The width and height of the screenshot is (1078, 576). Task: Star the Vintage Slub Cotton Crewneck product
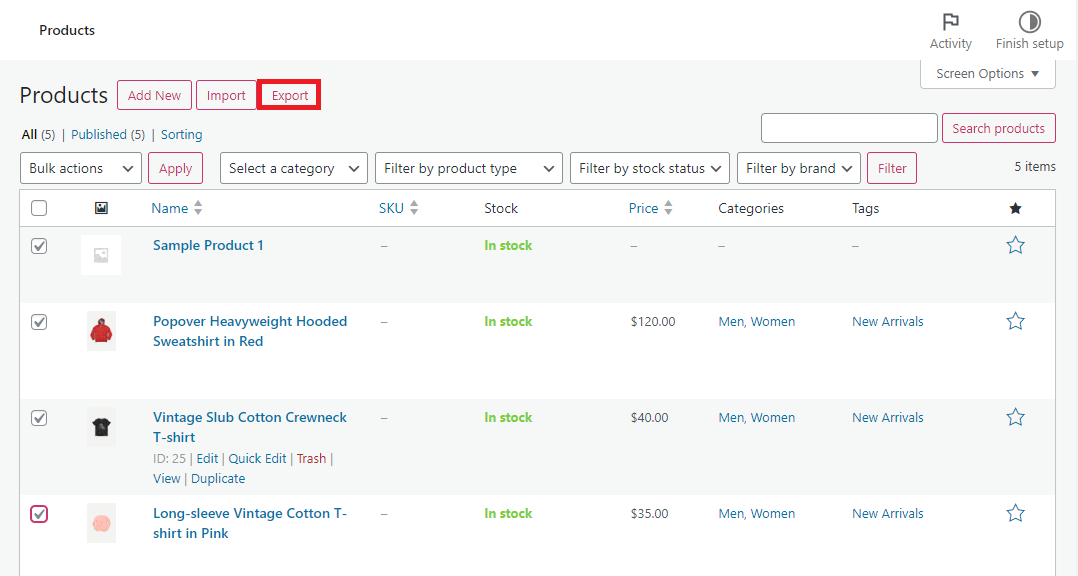pos(1015,417)
